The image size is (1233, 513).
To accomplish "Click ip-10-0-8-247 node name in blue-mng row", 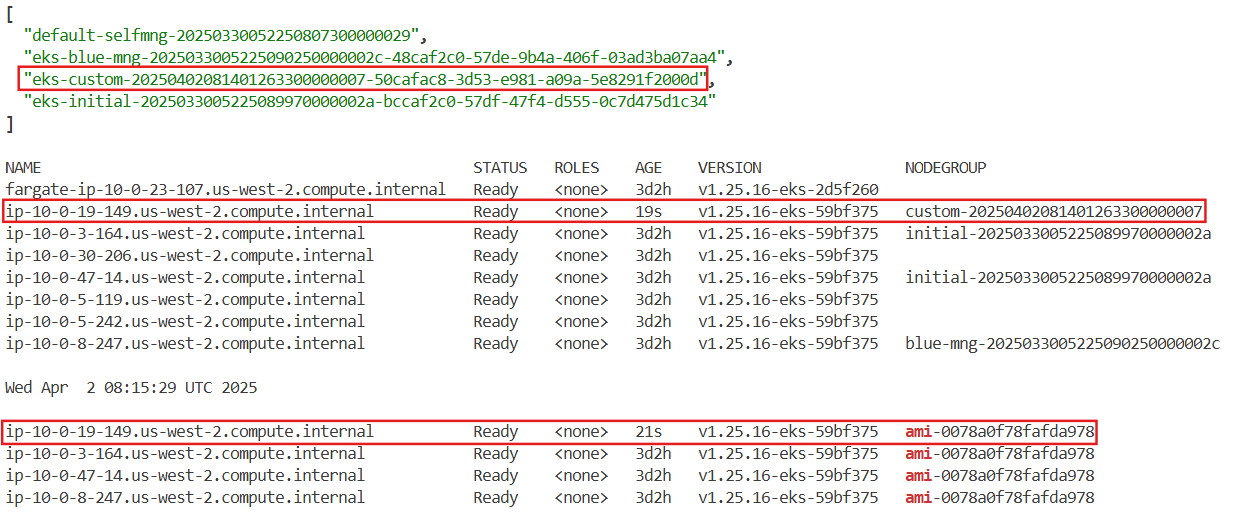I will 185,344.
